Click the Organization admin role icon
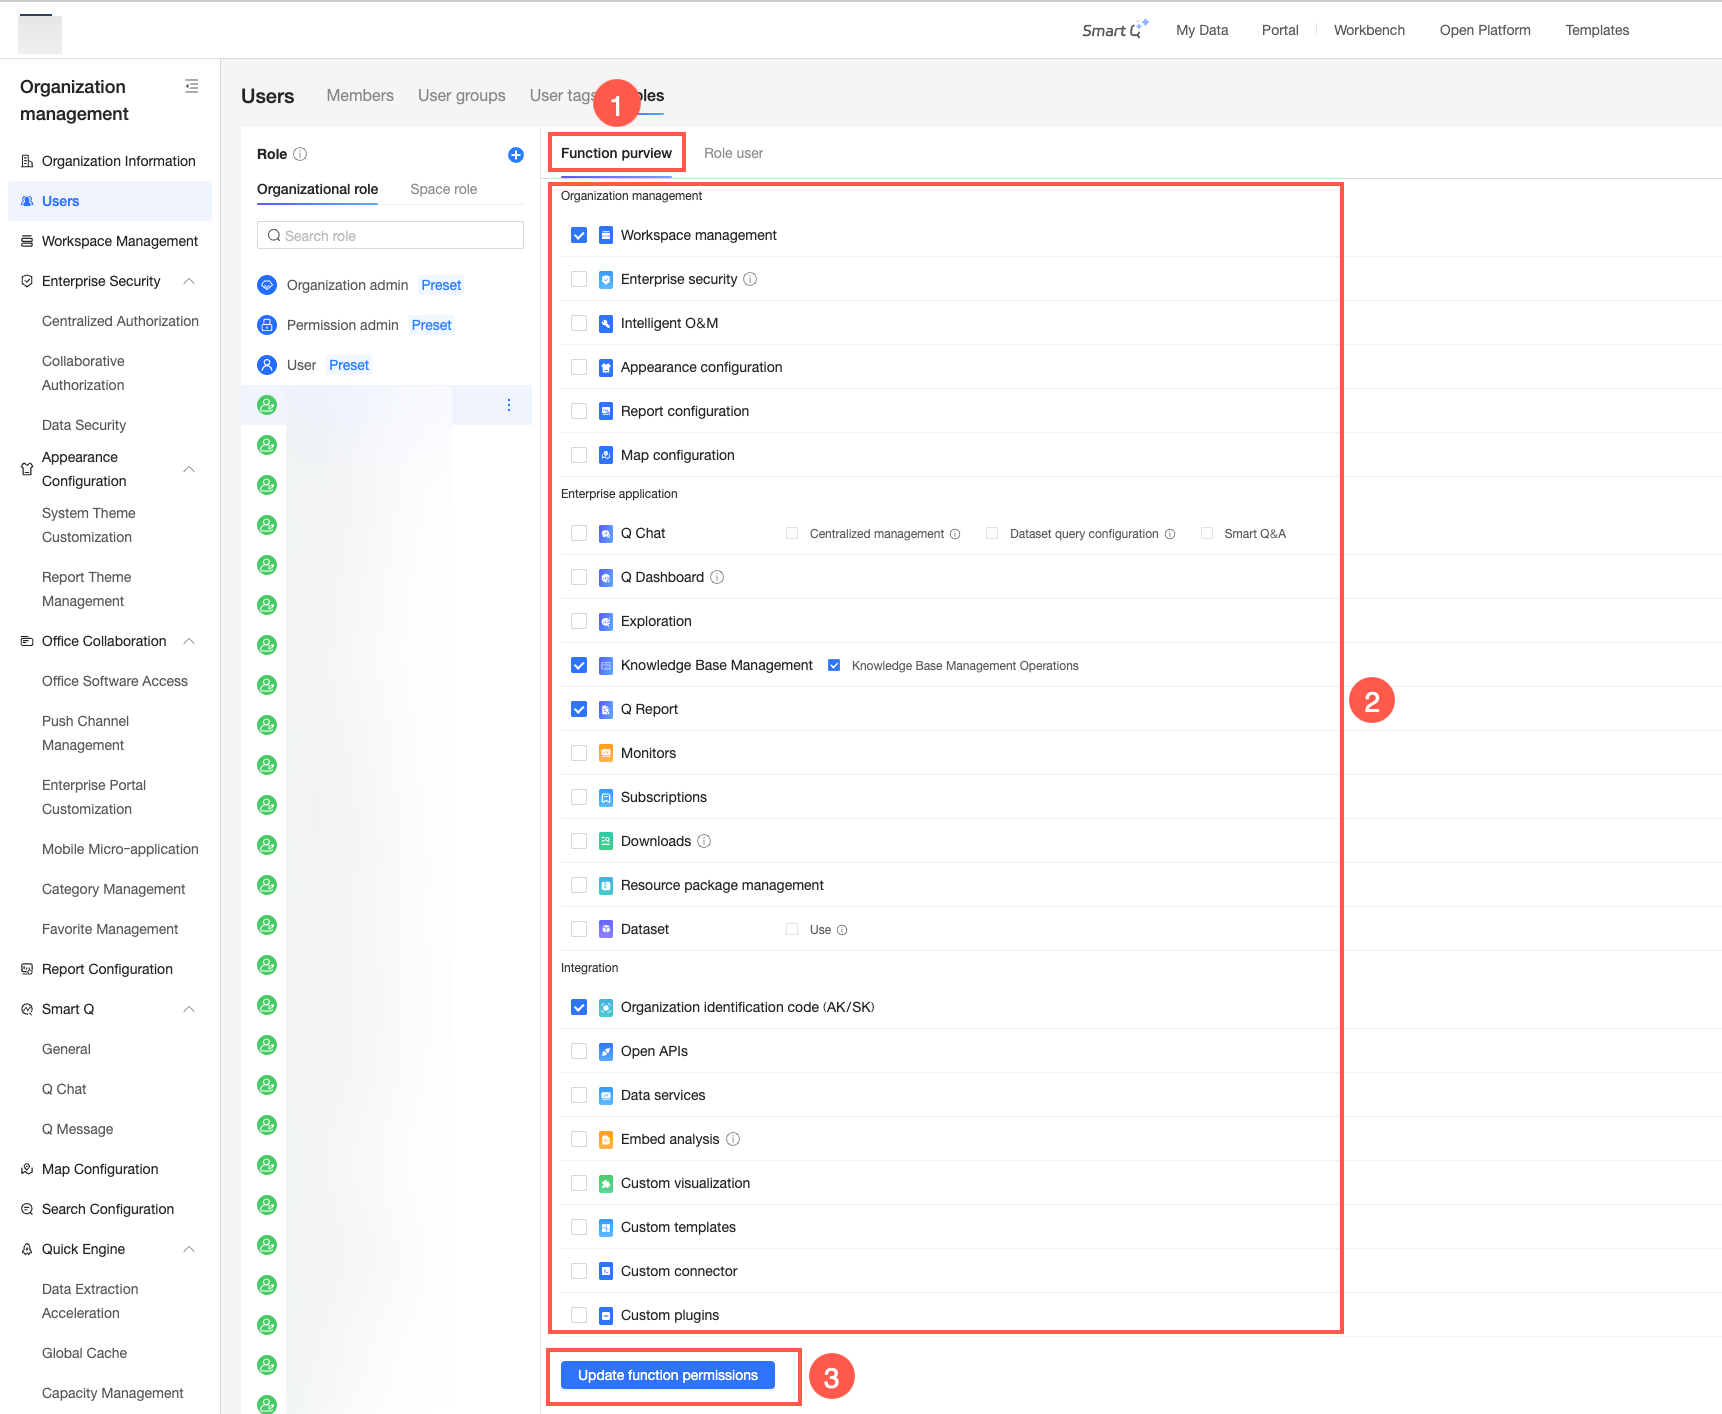This screenshot has height=1414, width=1722. (x=267, y=285)
